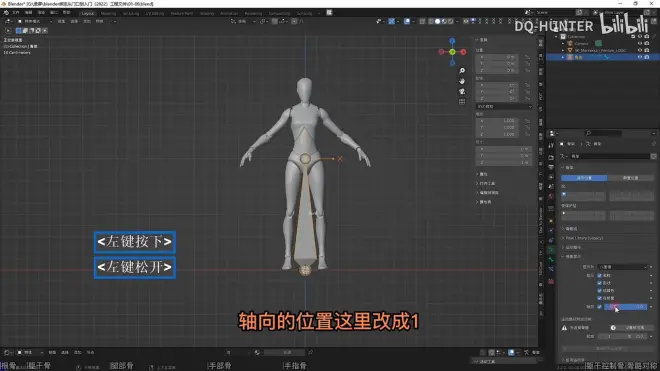Toggle camera view icon in viewport
The image size is (660, 371).
coord(462,91)
